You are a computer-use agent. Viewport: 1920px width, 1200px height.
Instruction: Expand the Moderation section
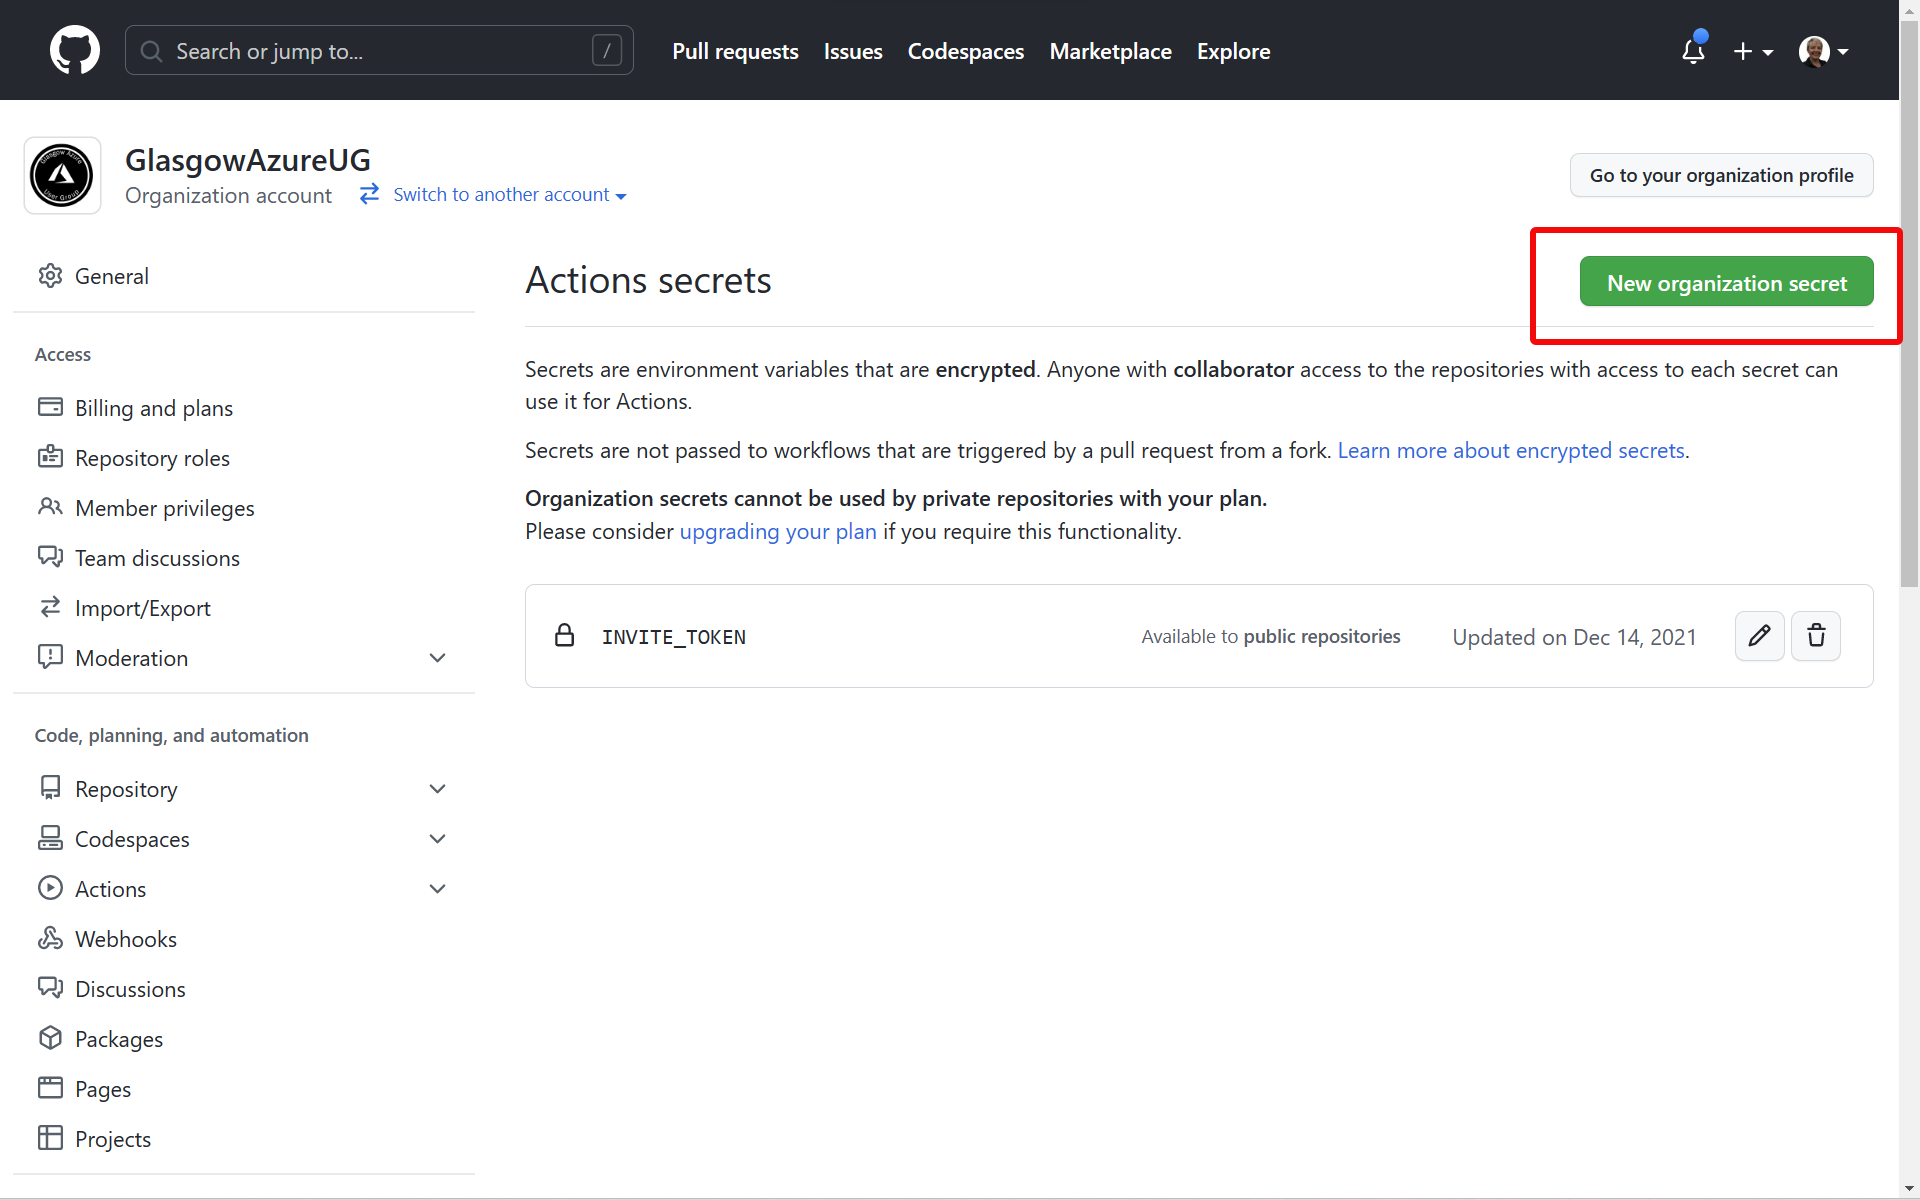tap(438, 657)
